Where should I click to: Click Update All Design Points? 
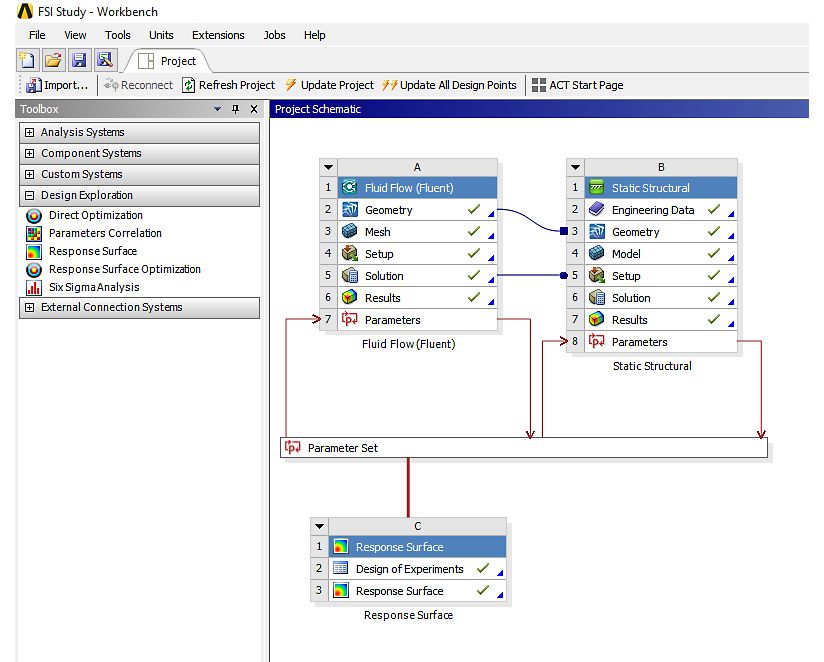pos(449,85)
